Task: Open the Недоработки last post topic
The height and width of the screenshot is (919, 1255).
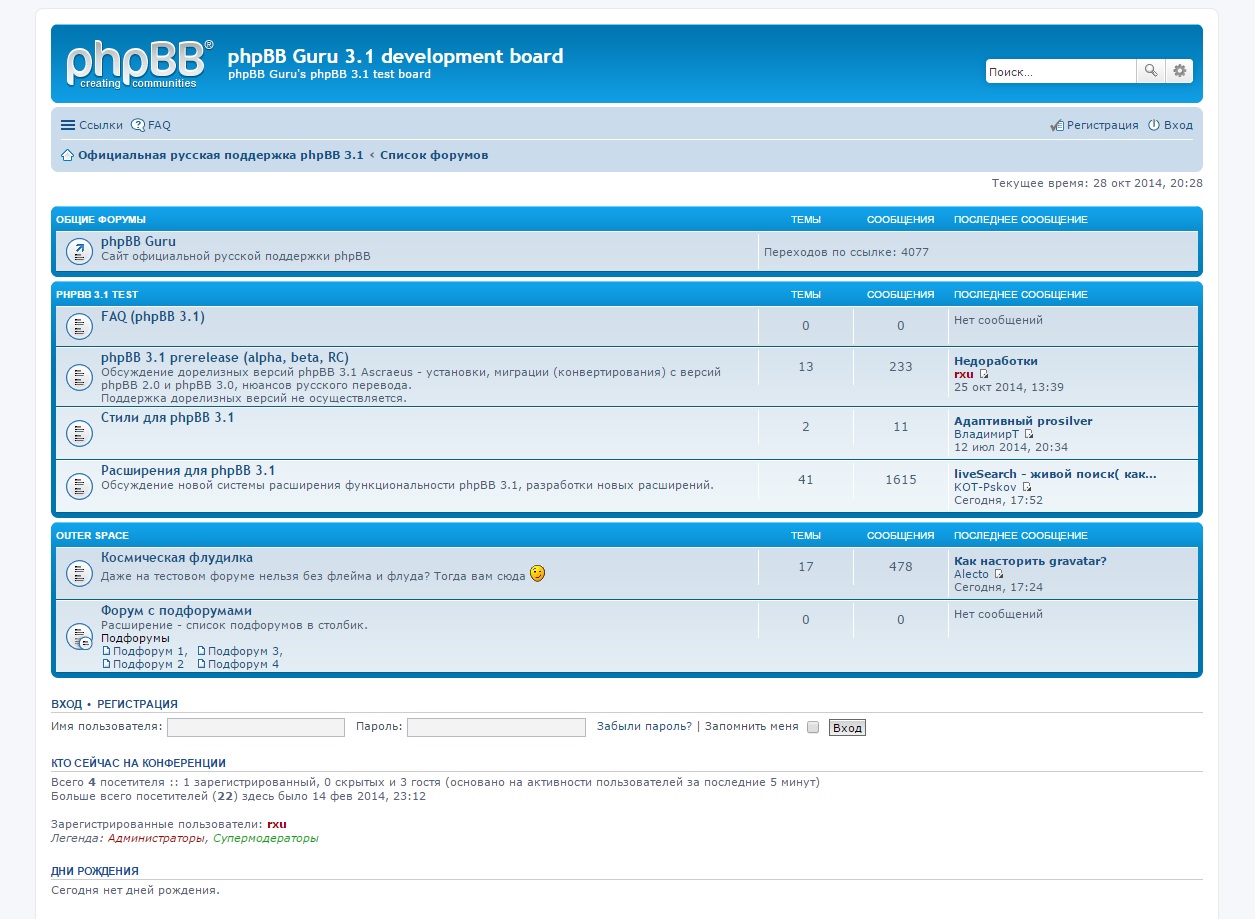Action: [996, 361]
